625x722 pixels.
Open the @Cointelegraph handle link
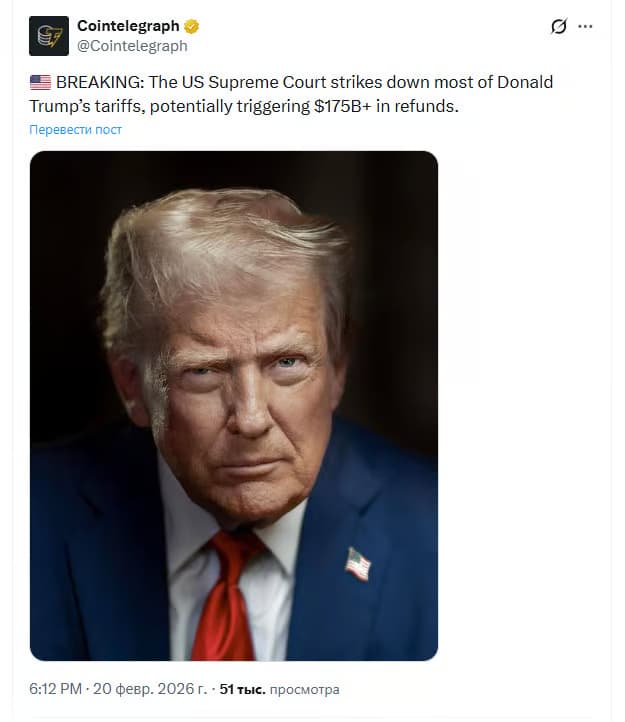tap(132, 46)
